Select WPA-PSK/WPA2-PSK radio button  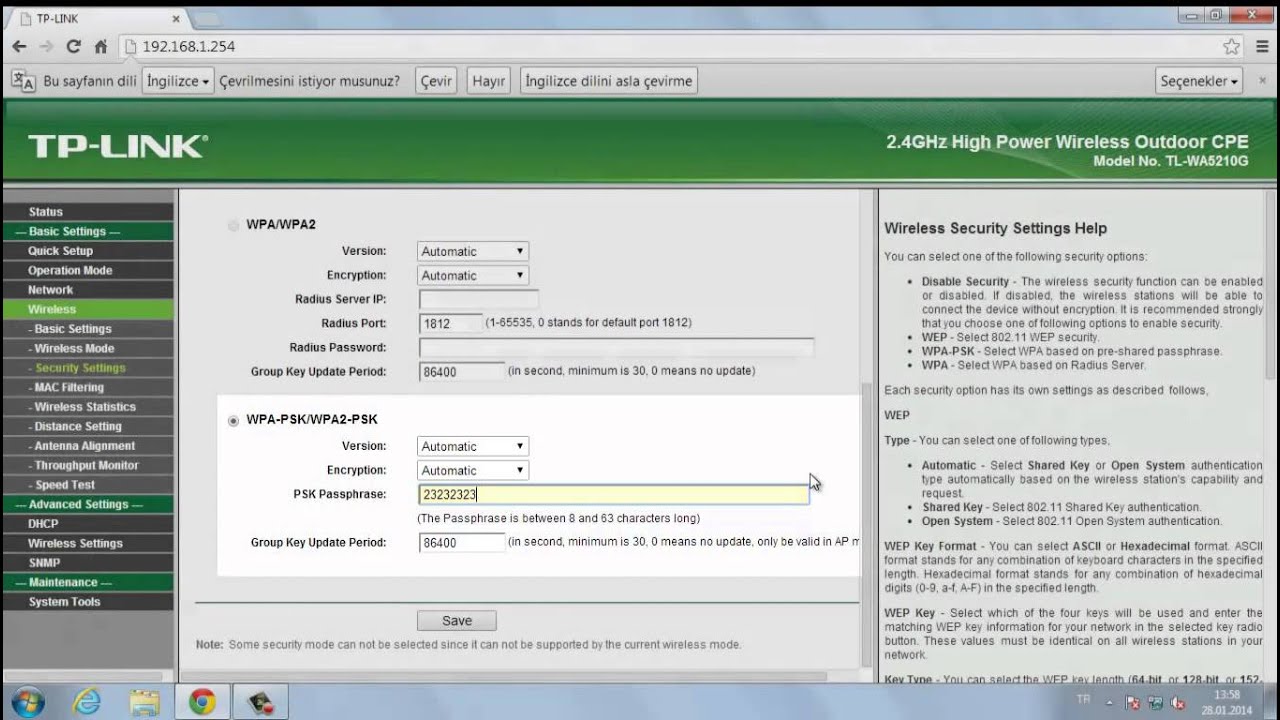click(x=234, y=420)
